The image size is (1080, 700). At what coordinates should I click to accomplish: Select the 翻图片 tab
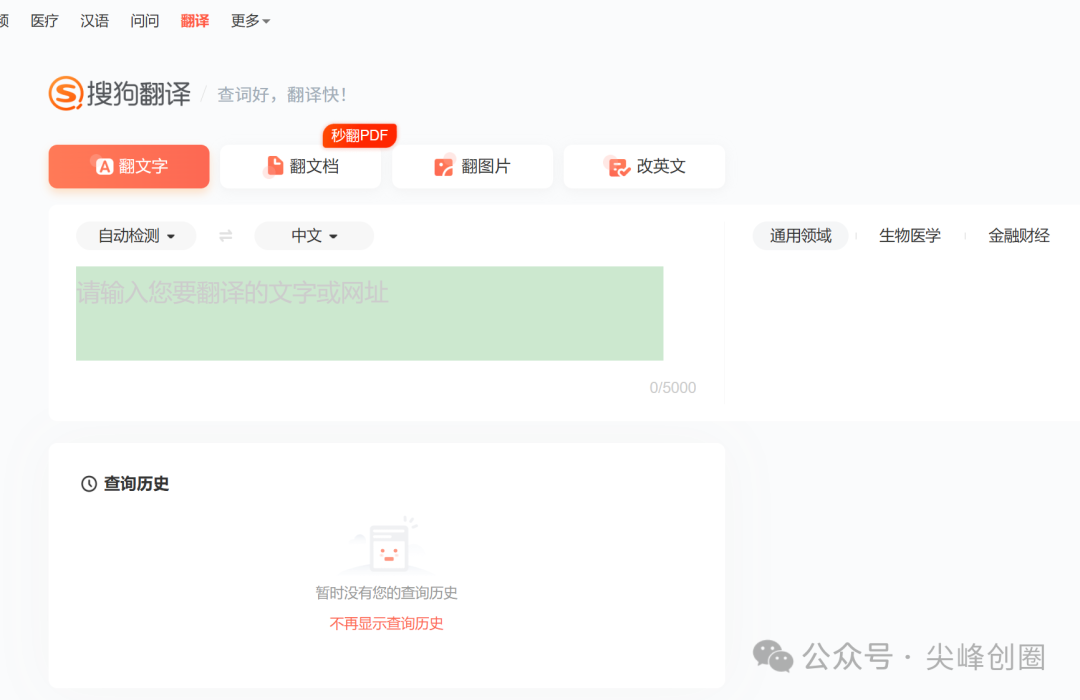click(x=472, y=166)
